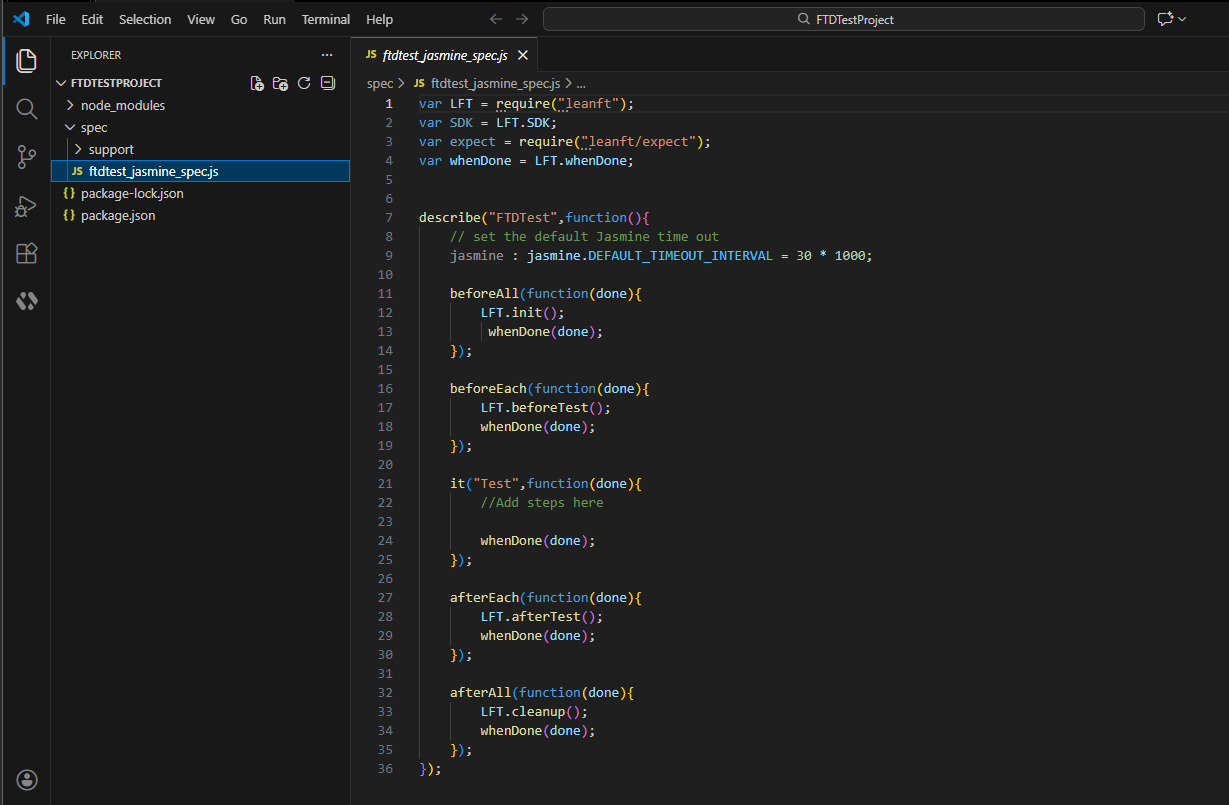Close the ftdtest_jasmine_spec.js tab
The height and width of the screenshot is (805, 1229).
pos(521,55)
